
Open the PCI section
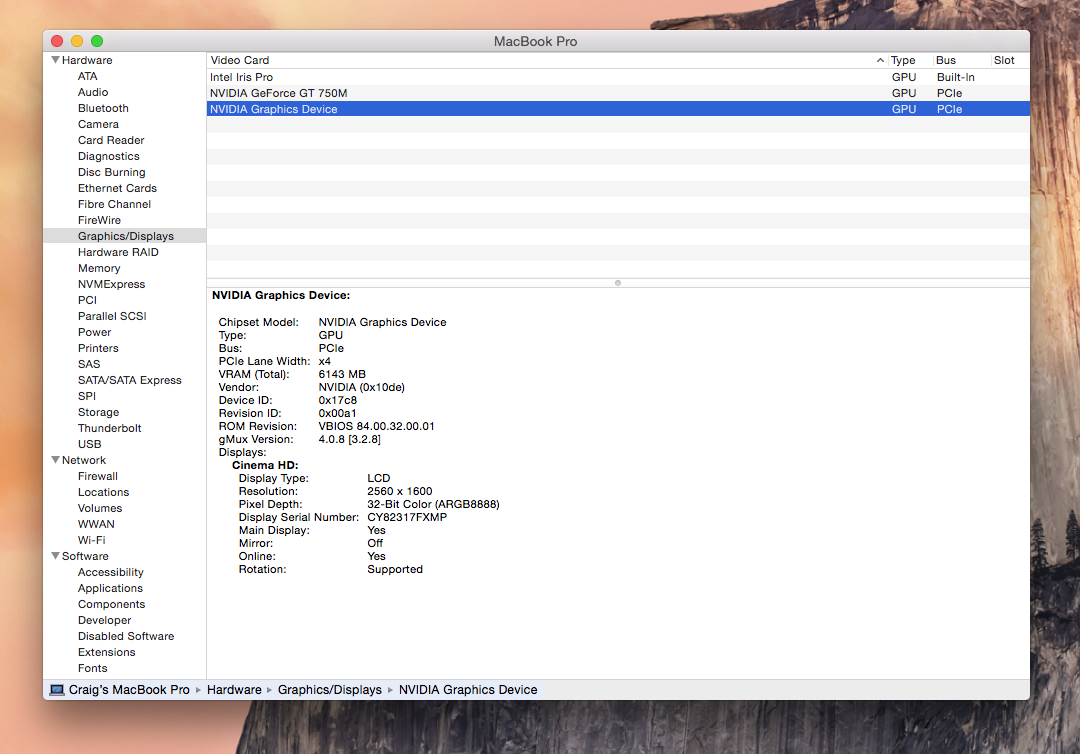tap(87, 300)
